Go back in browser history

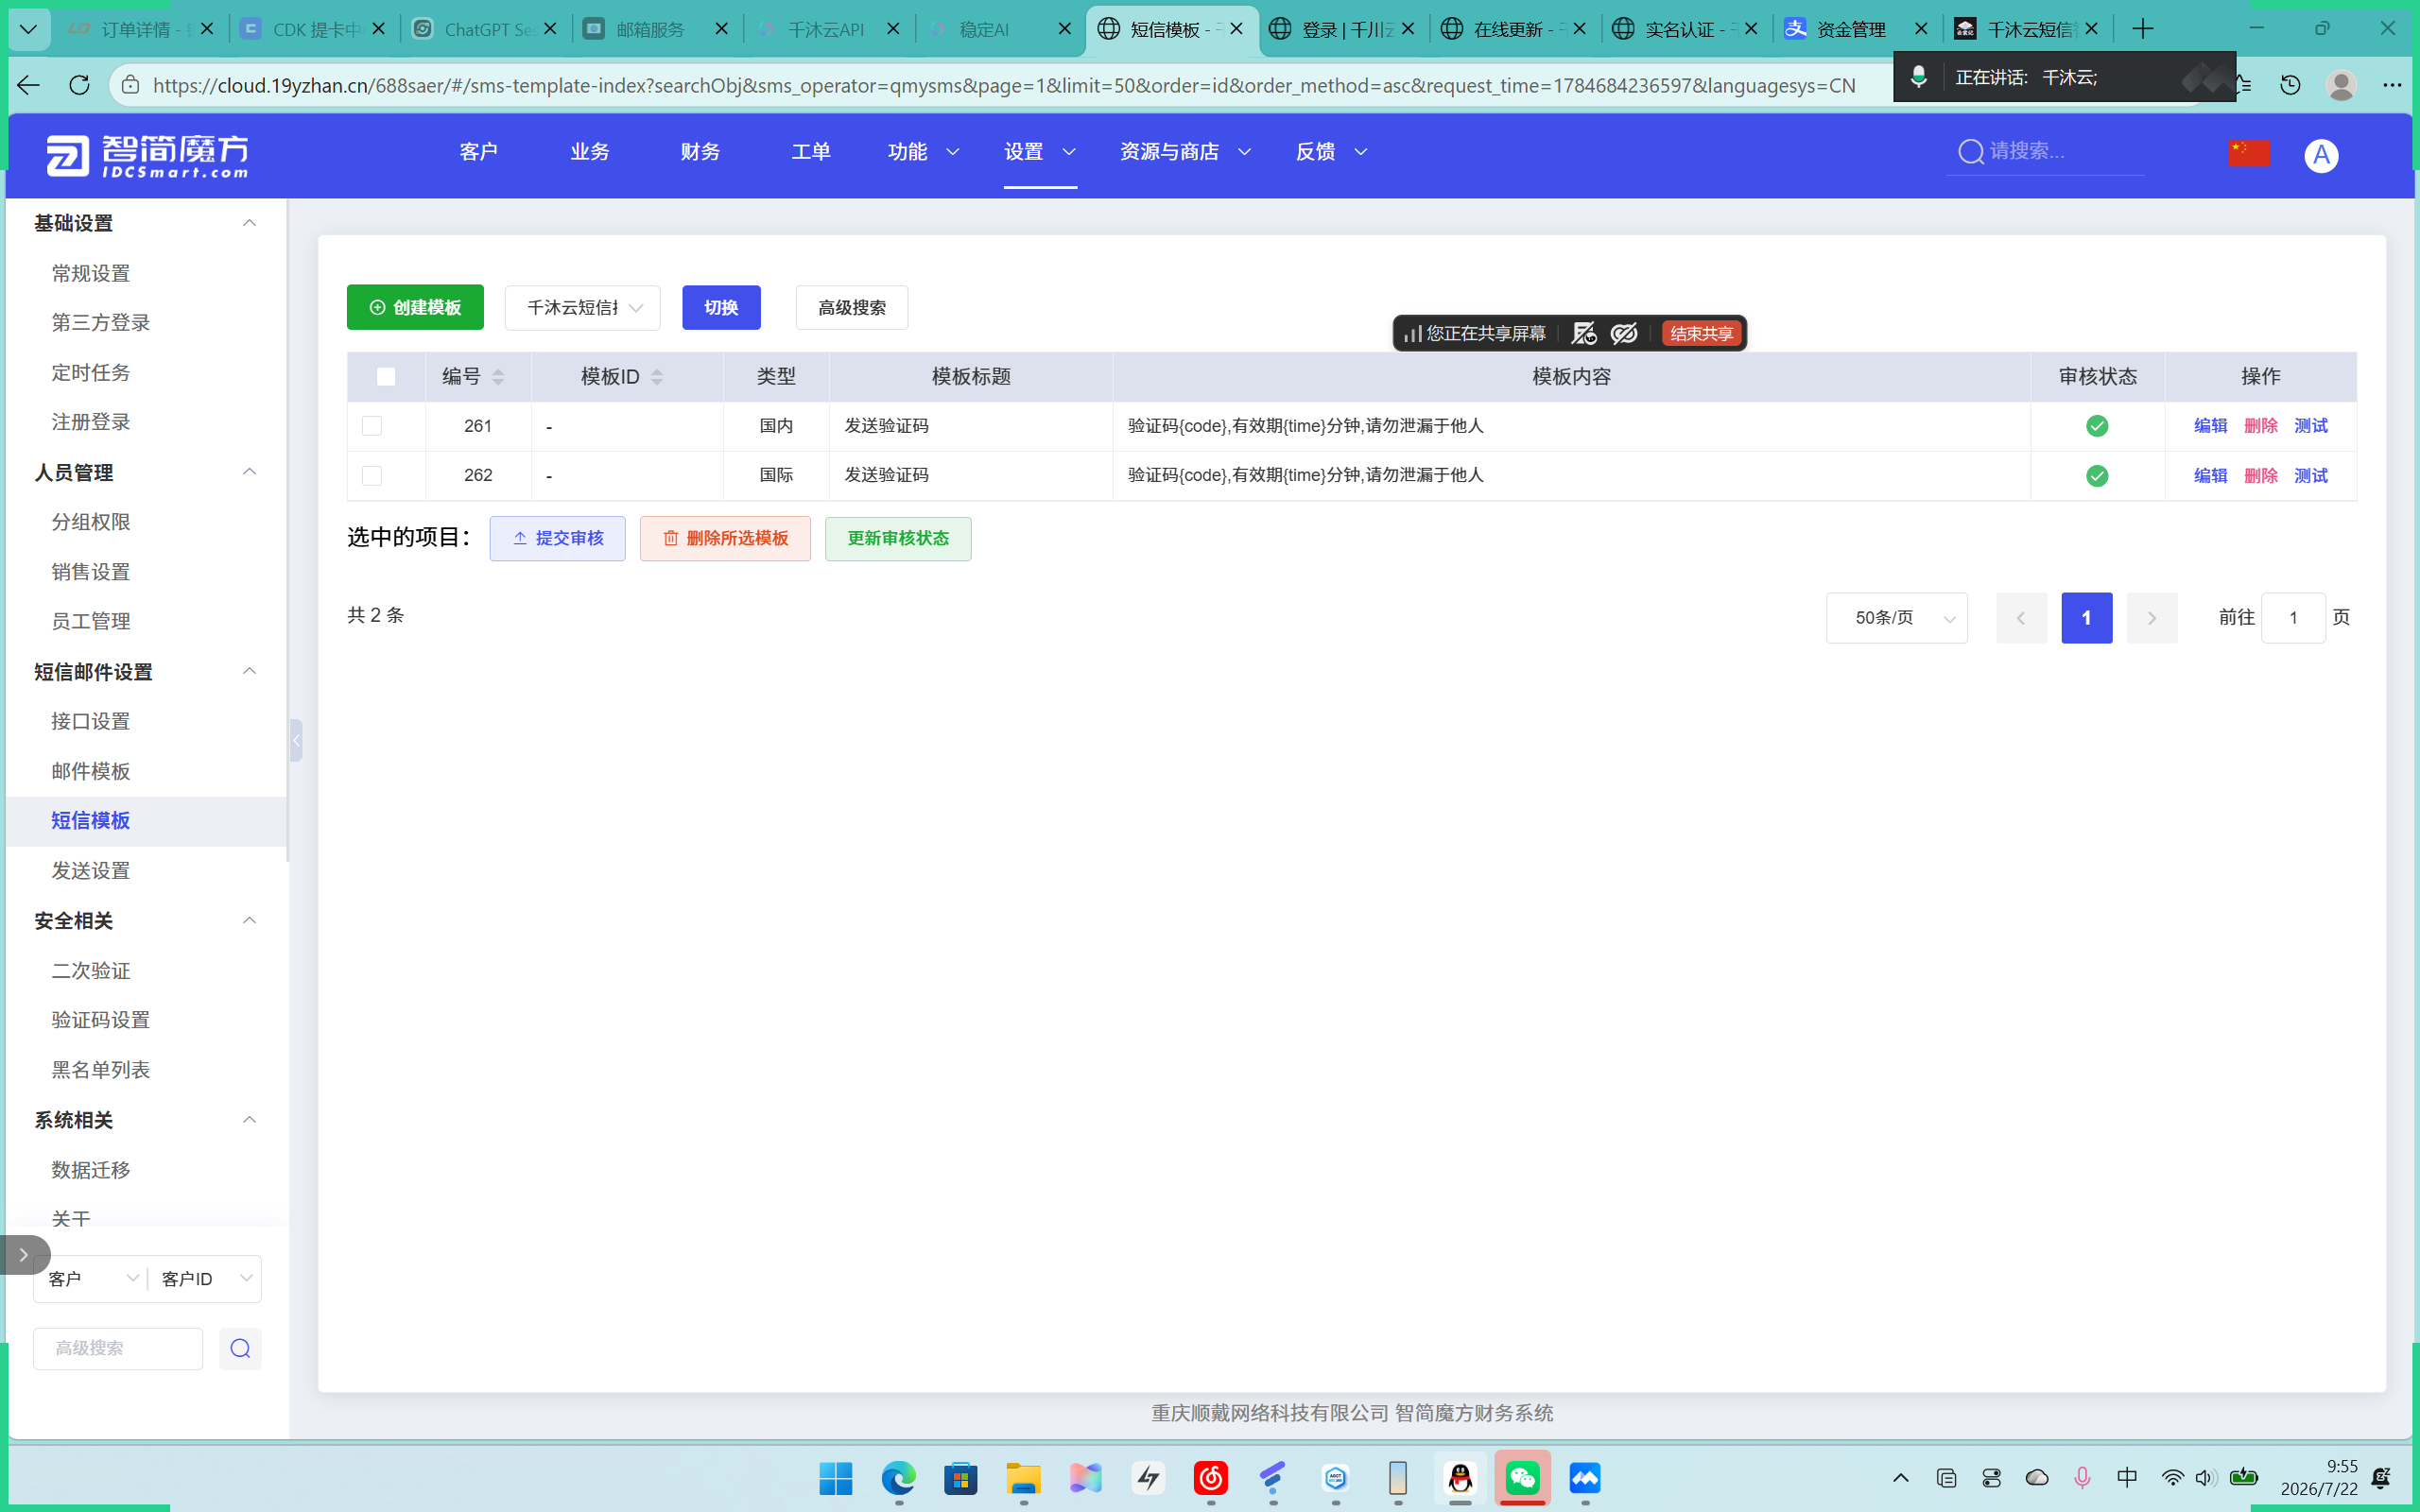pos(28,85)
